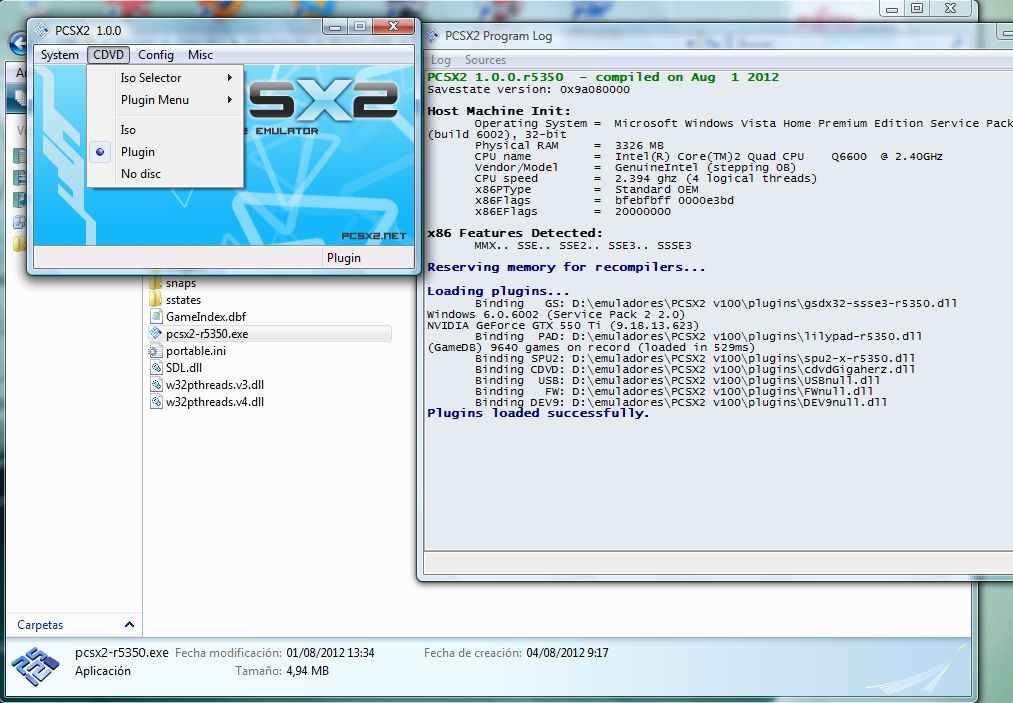This screenshot has width=1013, height=703.
Task: Click the 'x86 Features Detected:' log heading
Action: coord(515,233)
